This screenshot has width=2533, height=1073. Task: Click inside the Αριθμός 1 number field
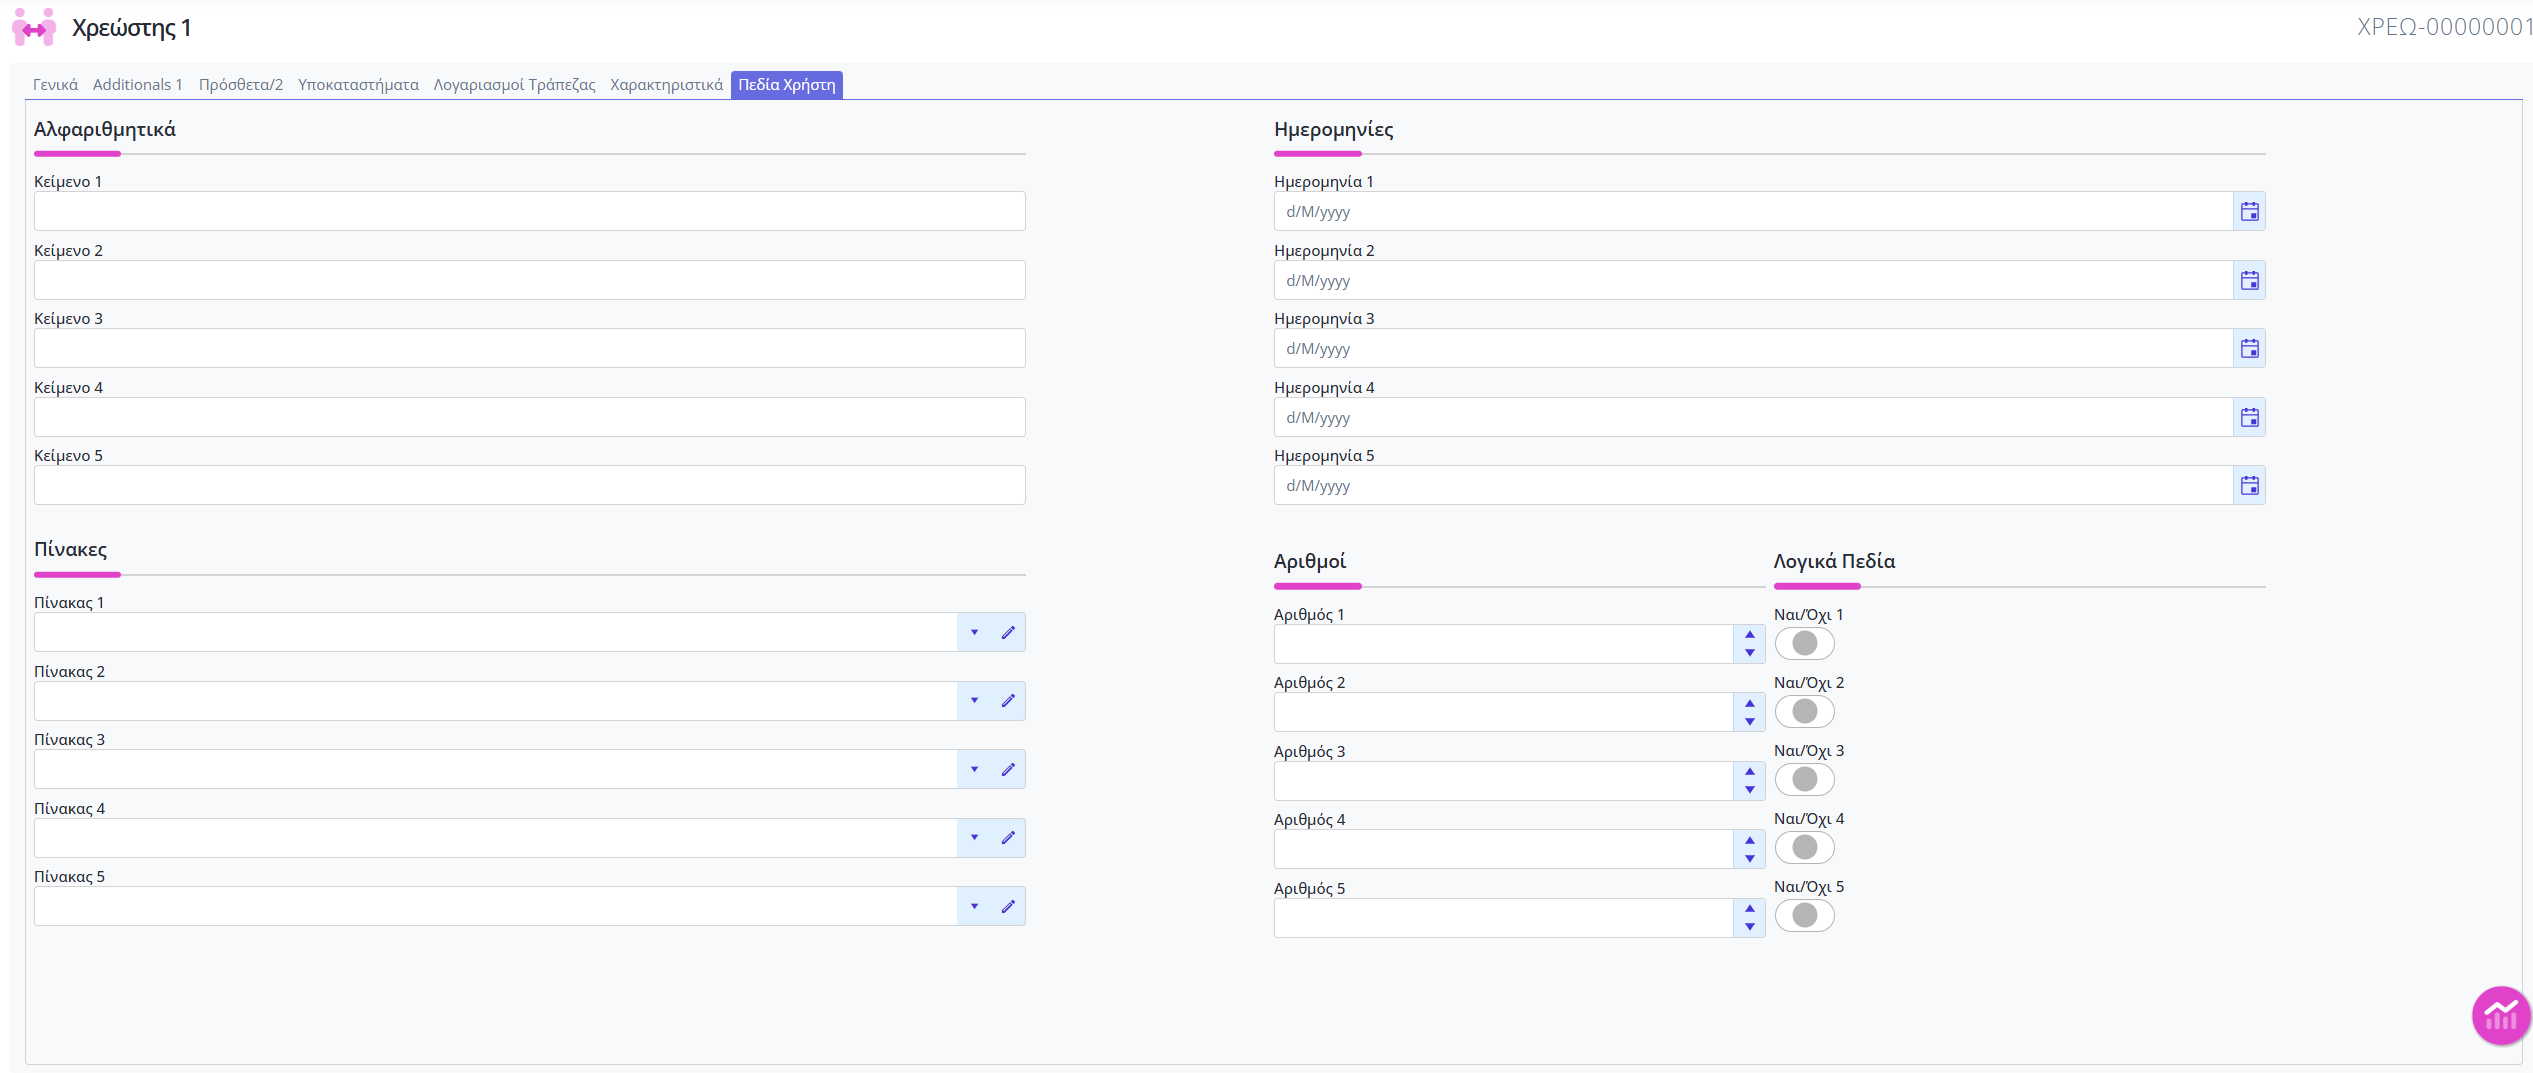pyautogui.click(x=1503, y=644)
